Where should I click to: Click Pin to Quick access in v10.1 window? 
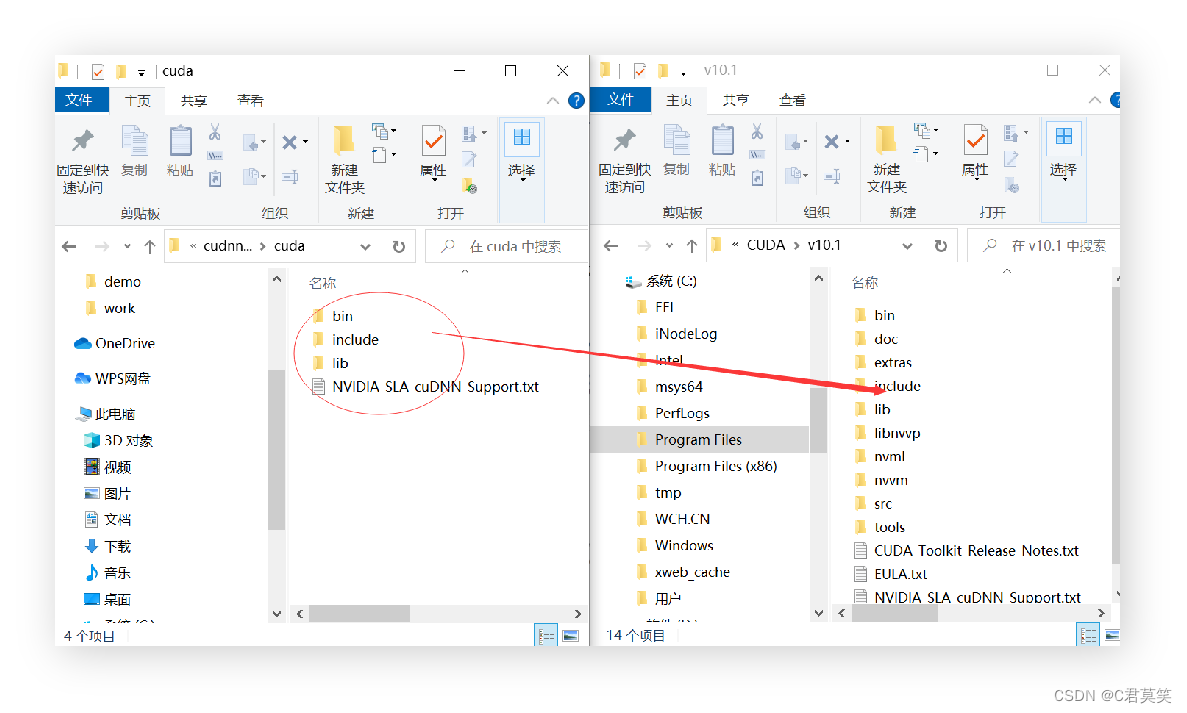[x=625, y=160]
